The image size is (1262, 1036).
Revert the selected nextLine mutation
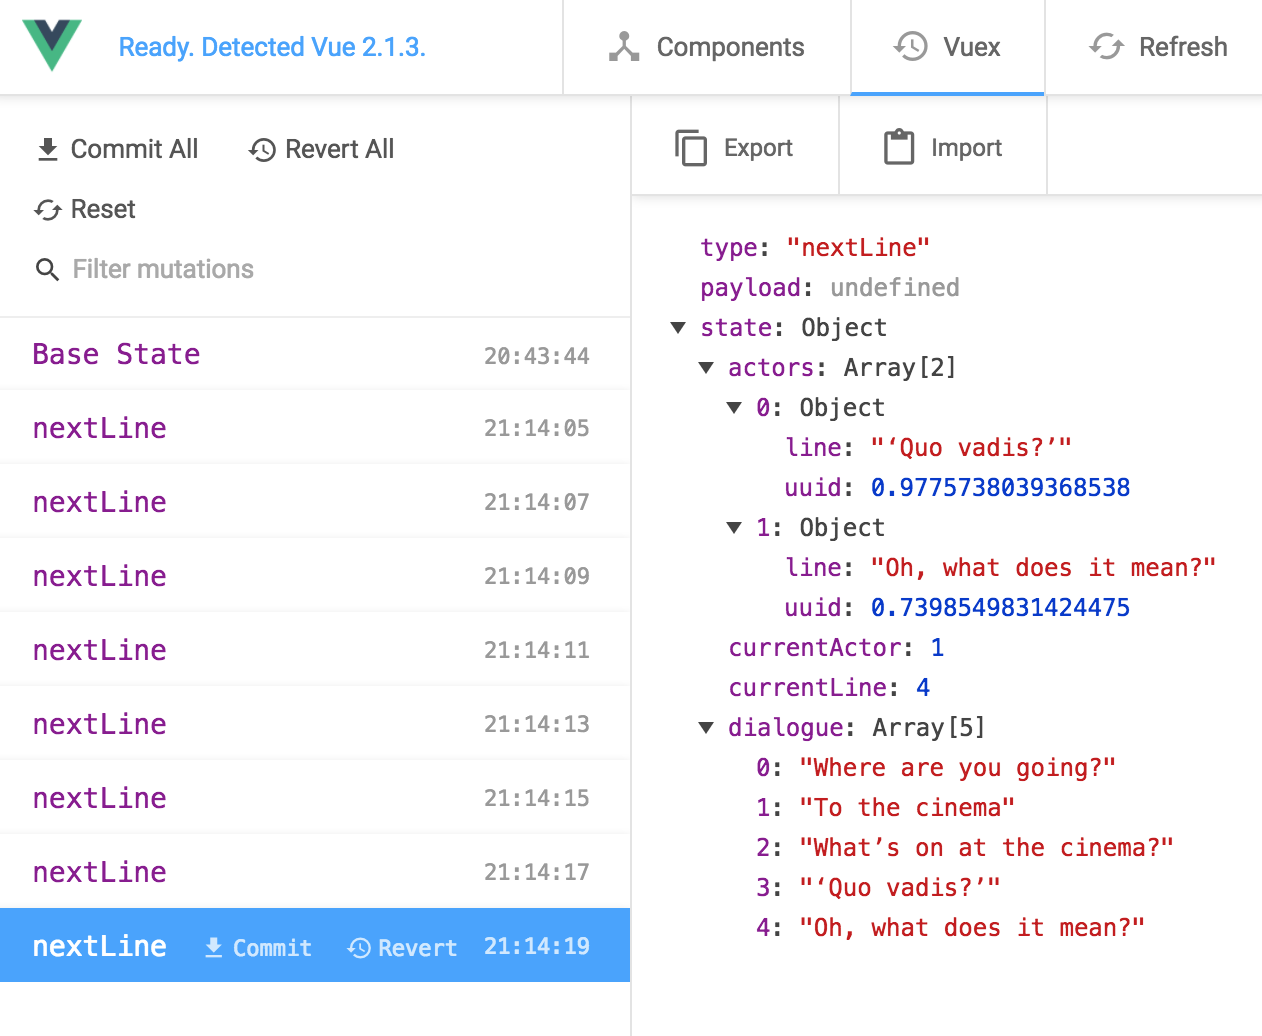click(402, 948)
